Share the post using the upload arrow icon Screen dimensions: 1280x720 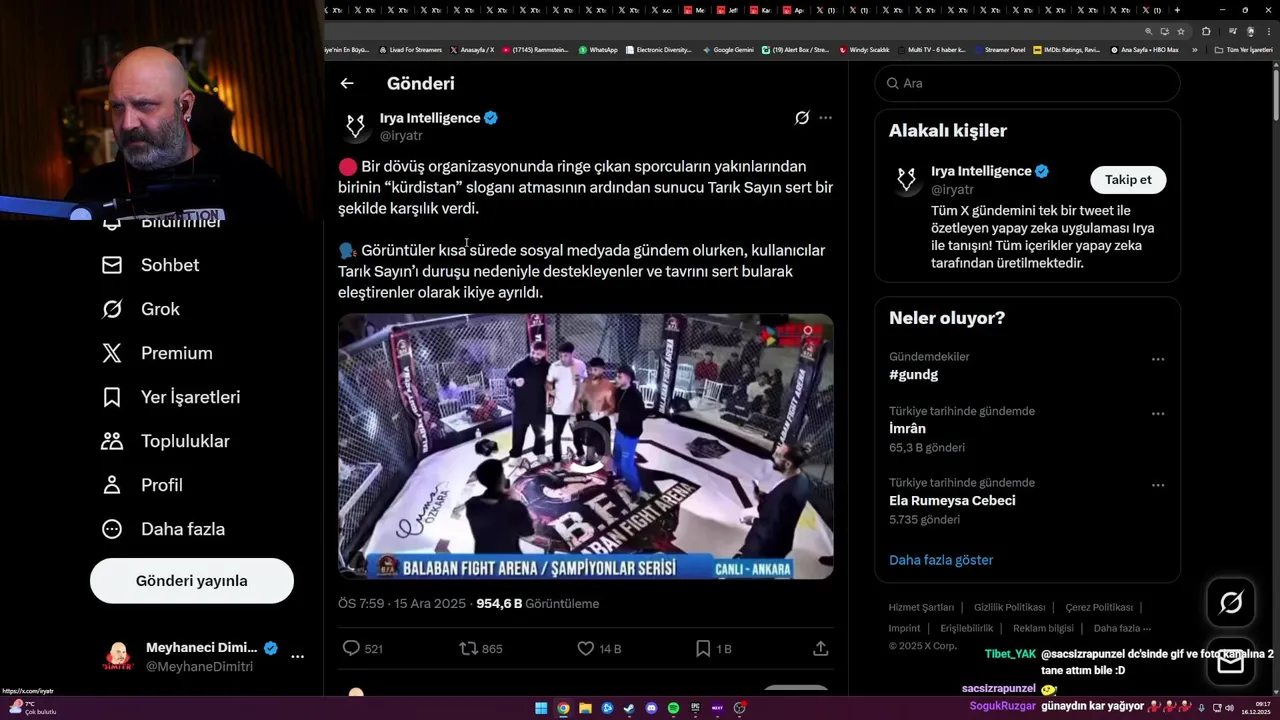point(821,648)
